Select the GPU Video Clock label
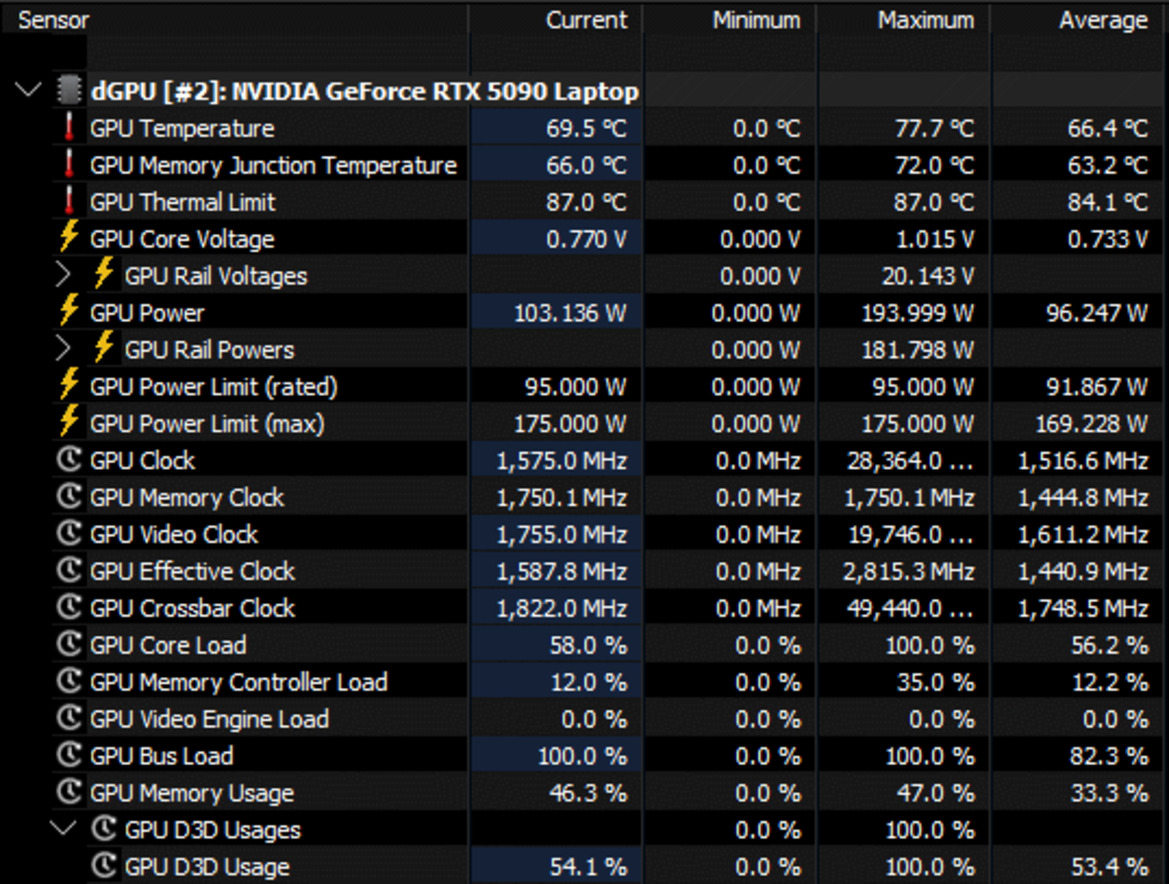Image resolution: width=1169 pixels, height=884 pixels. (174, 534)
